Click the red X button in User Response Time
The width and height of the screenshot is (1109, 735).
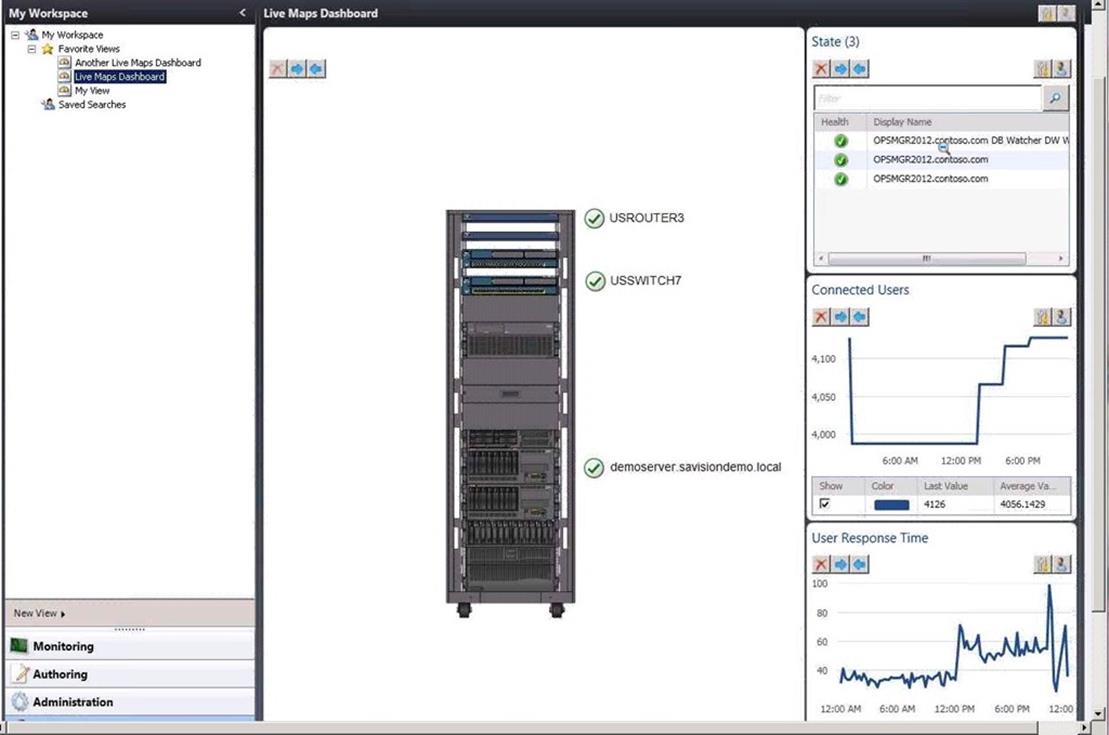pos(821,565)
